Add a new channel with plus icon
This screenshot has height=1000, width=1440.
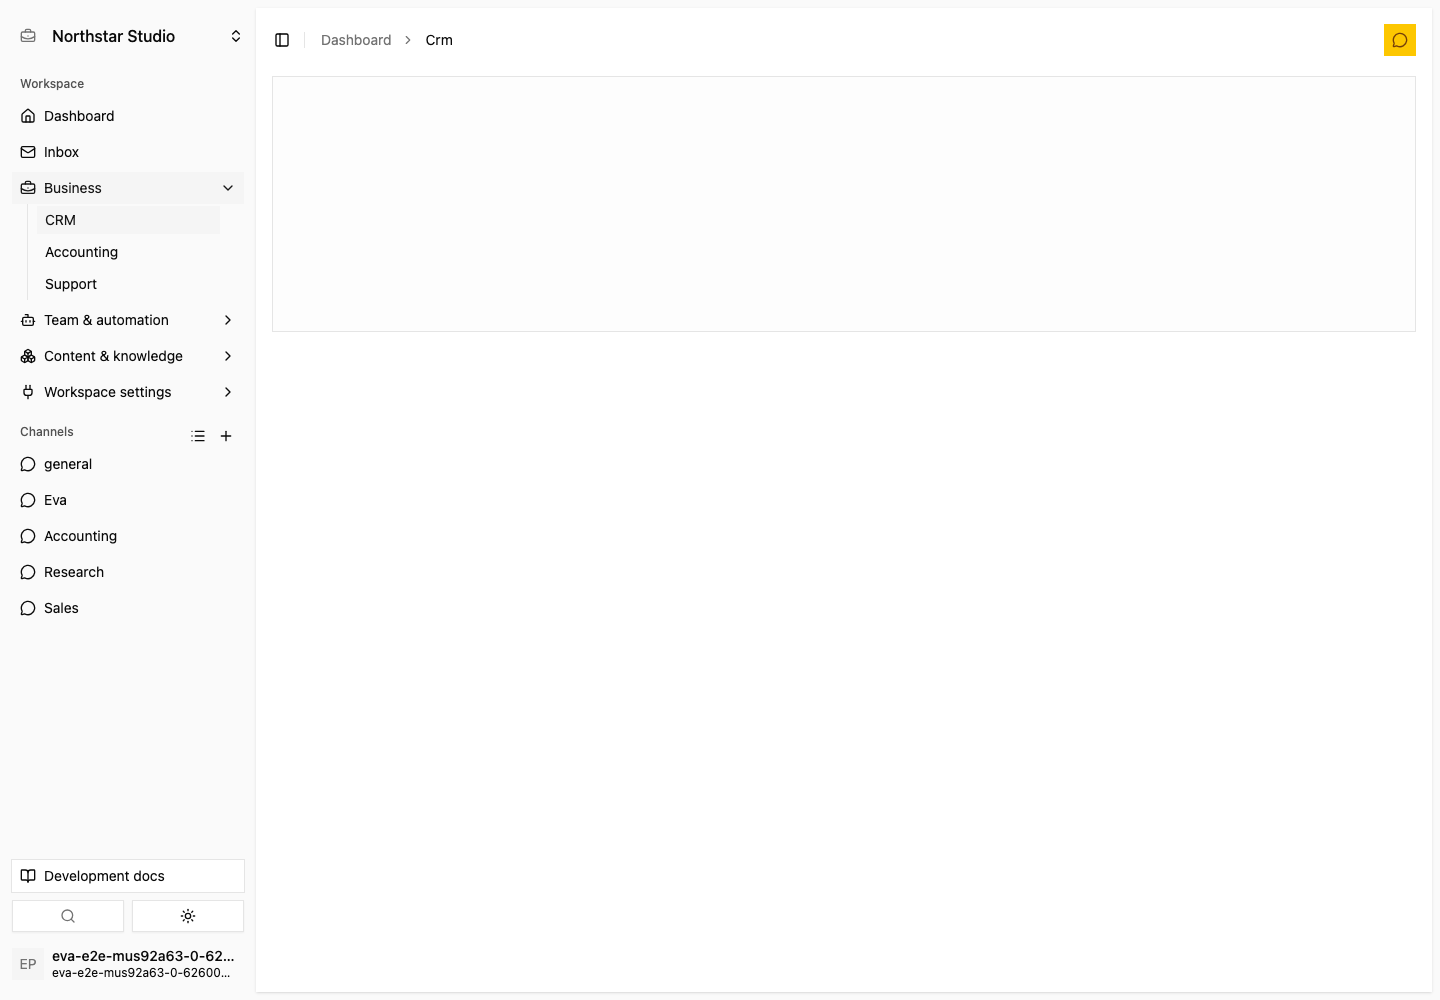pos(226,436)
